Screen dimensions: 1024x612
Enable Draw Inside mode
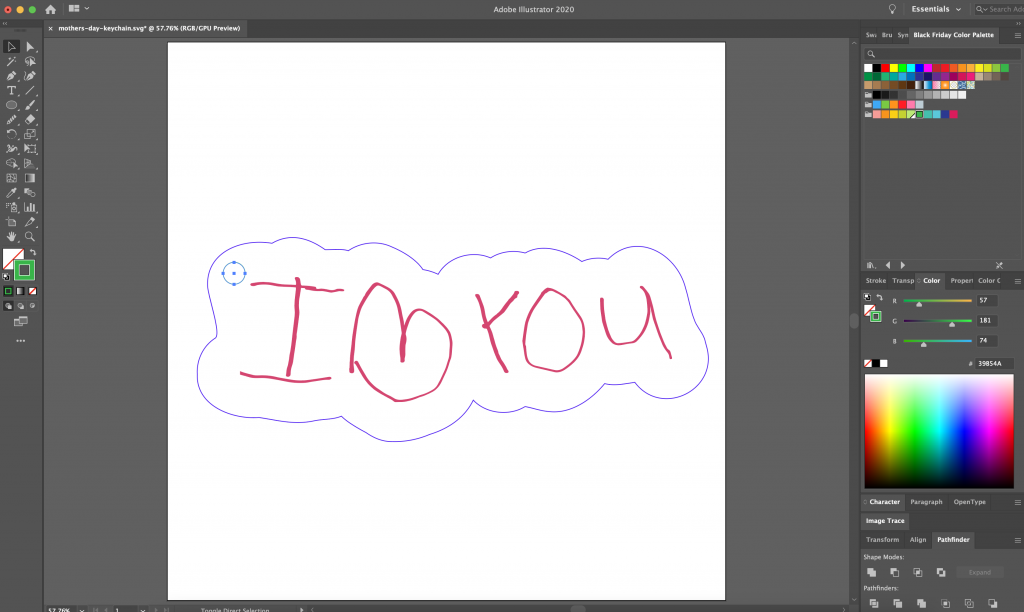pos(33,306)
